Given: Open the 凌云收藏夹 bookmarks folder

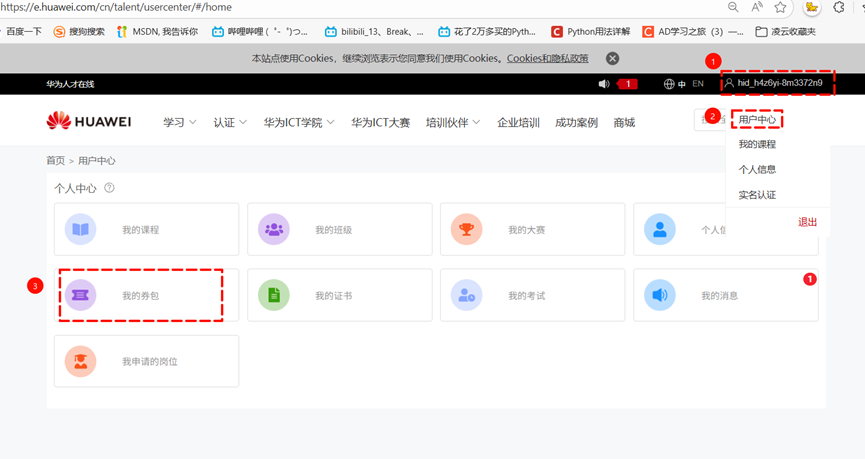Looking at the screenshot, I should 786,31.
